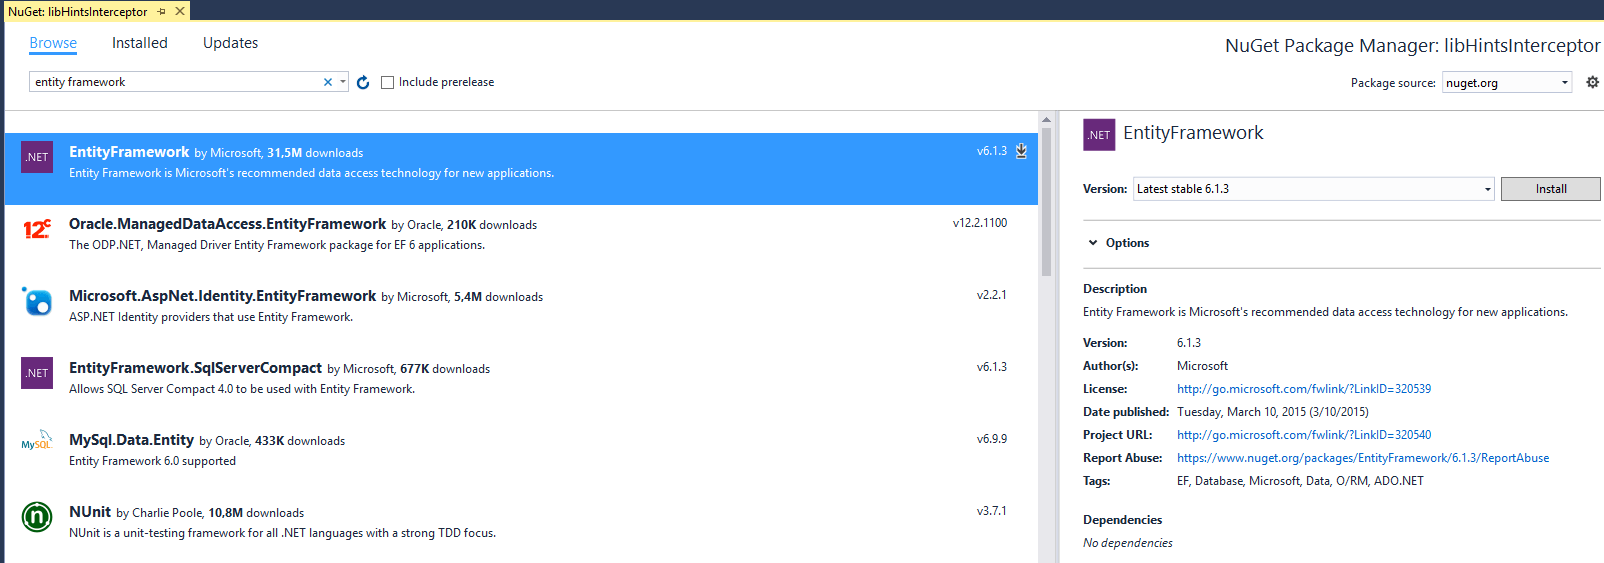Click version v3.7.1 of NUnit
1604x563 pixels.
point(992,511)
